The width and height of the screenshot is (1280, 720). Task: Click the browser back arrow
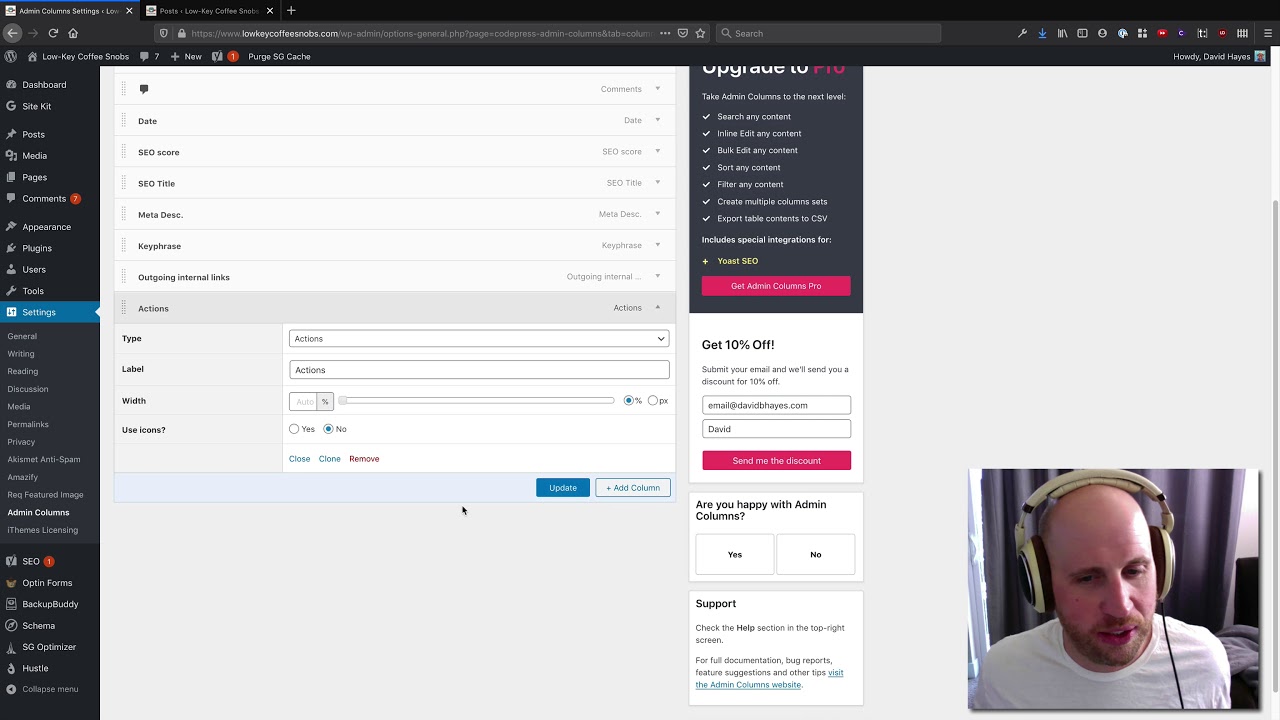(12, 33)
